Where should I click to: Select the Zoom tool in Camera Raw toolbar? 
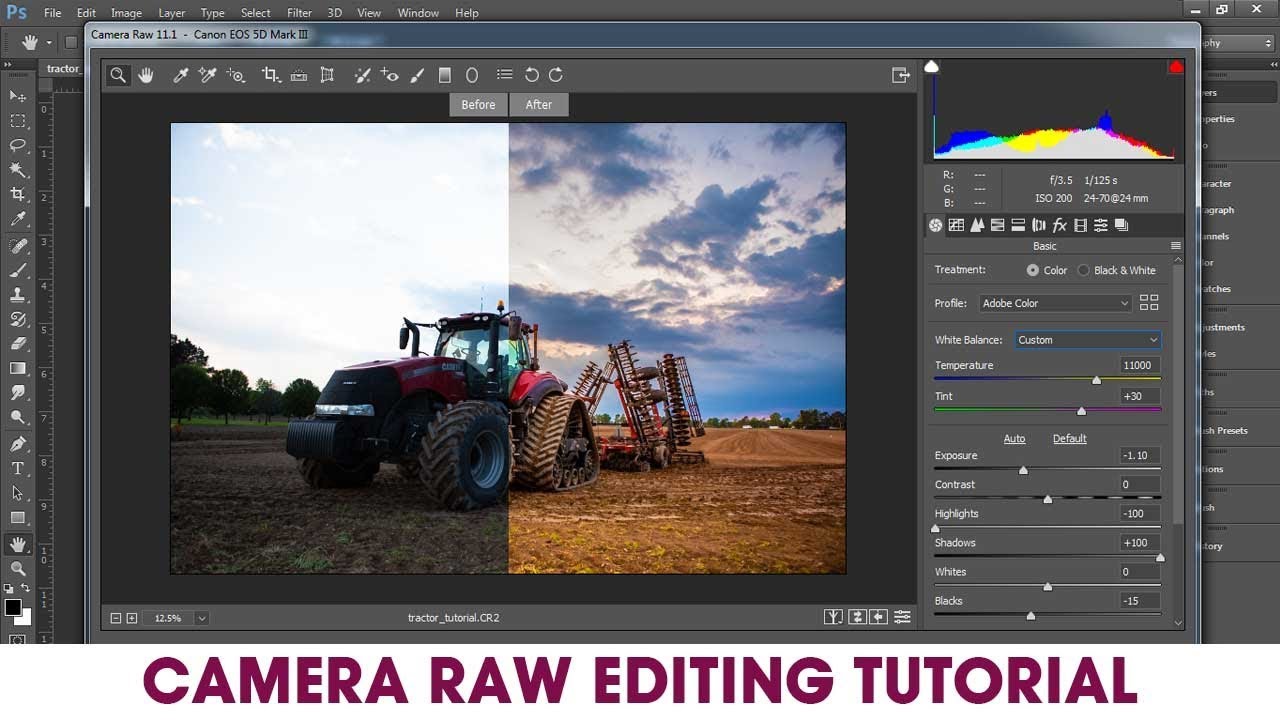click(x=118, y=75)
